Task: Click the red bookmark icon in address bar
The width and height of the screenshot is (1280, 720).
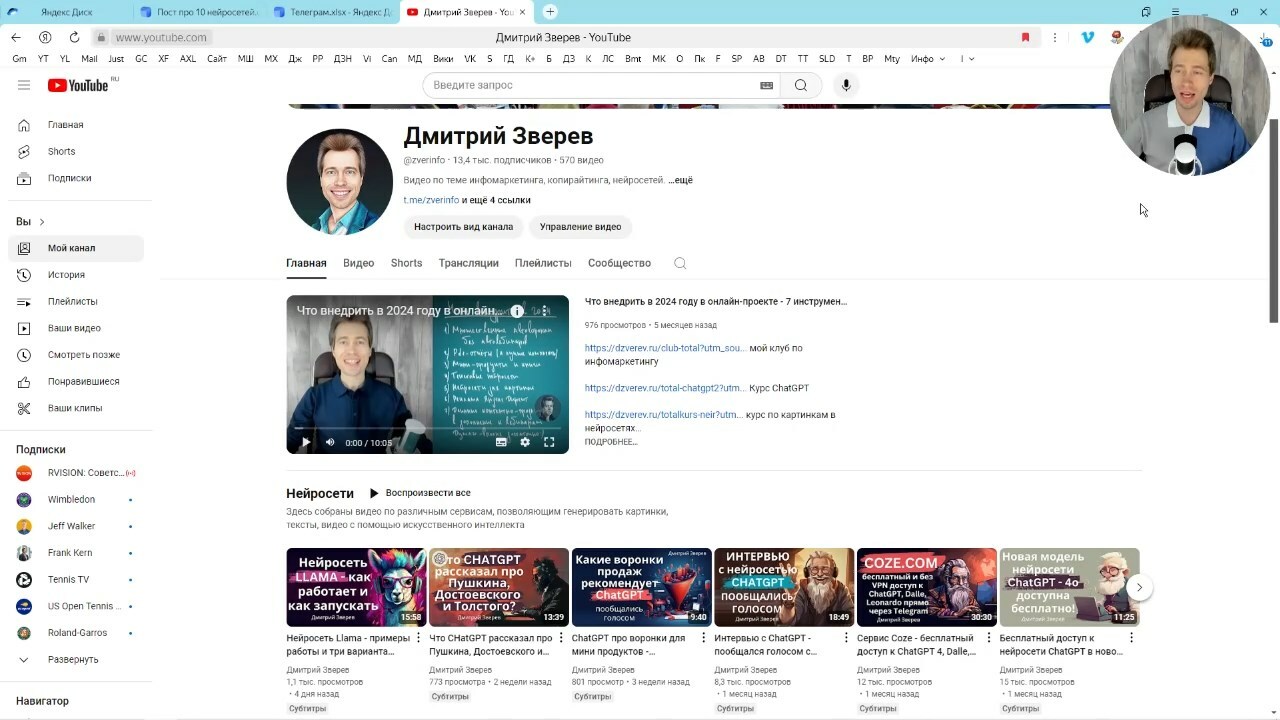Action: point(1025,37)
